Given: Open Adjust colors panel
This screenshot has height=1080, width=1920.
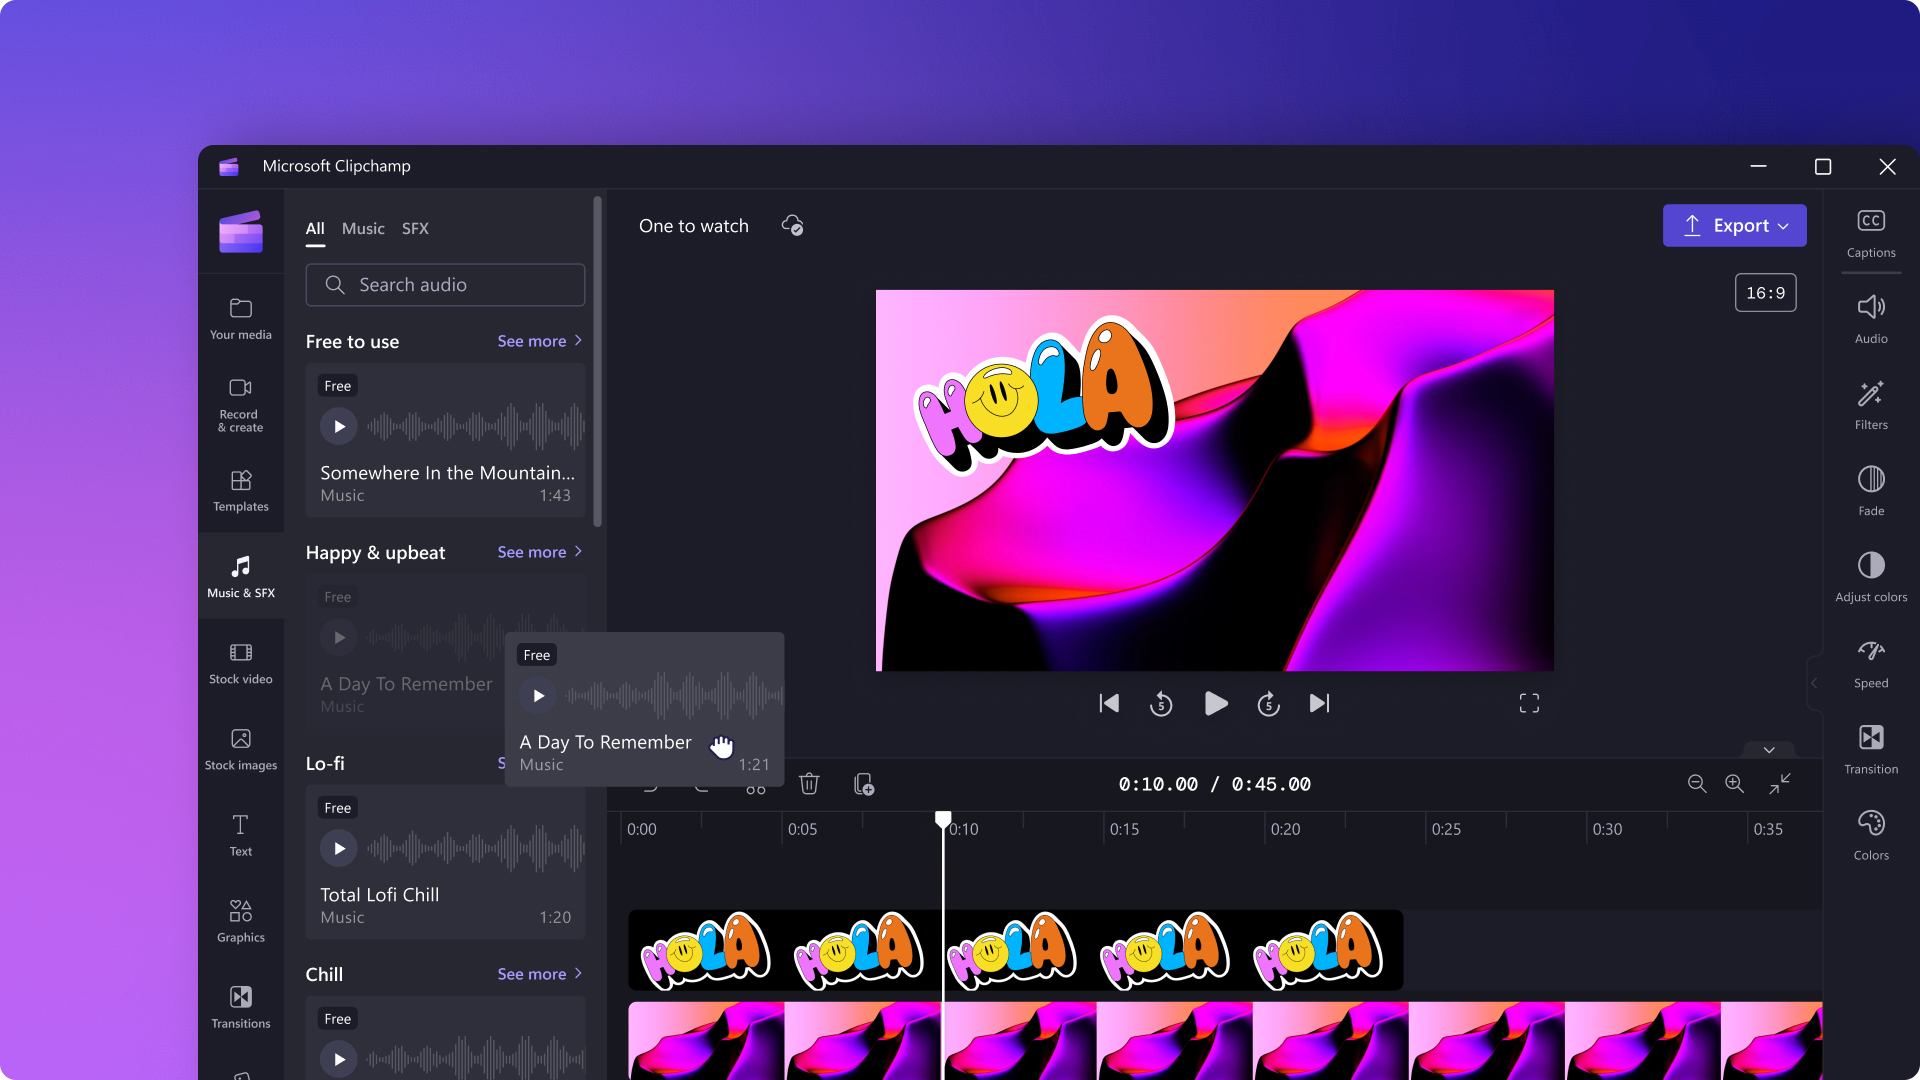Looking at the screenshot, I should tap(1869, 578).
